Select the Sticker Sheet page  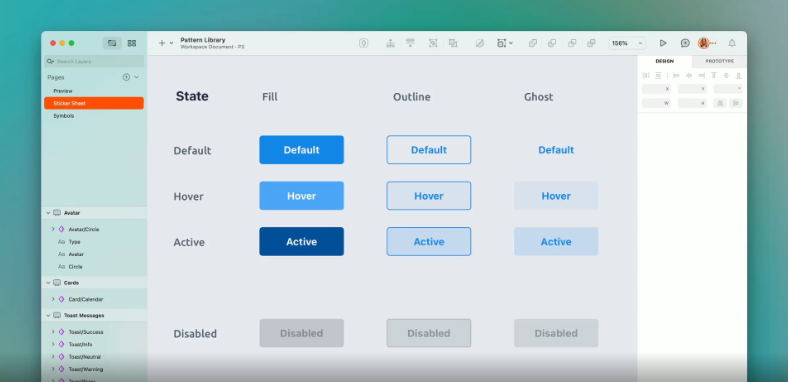94,103
